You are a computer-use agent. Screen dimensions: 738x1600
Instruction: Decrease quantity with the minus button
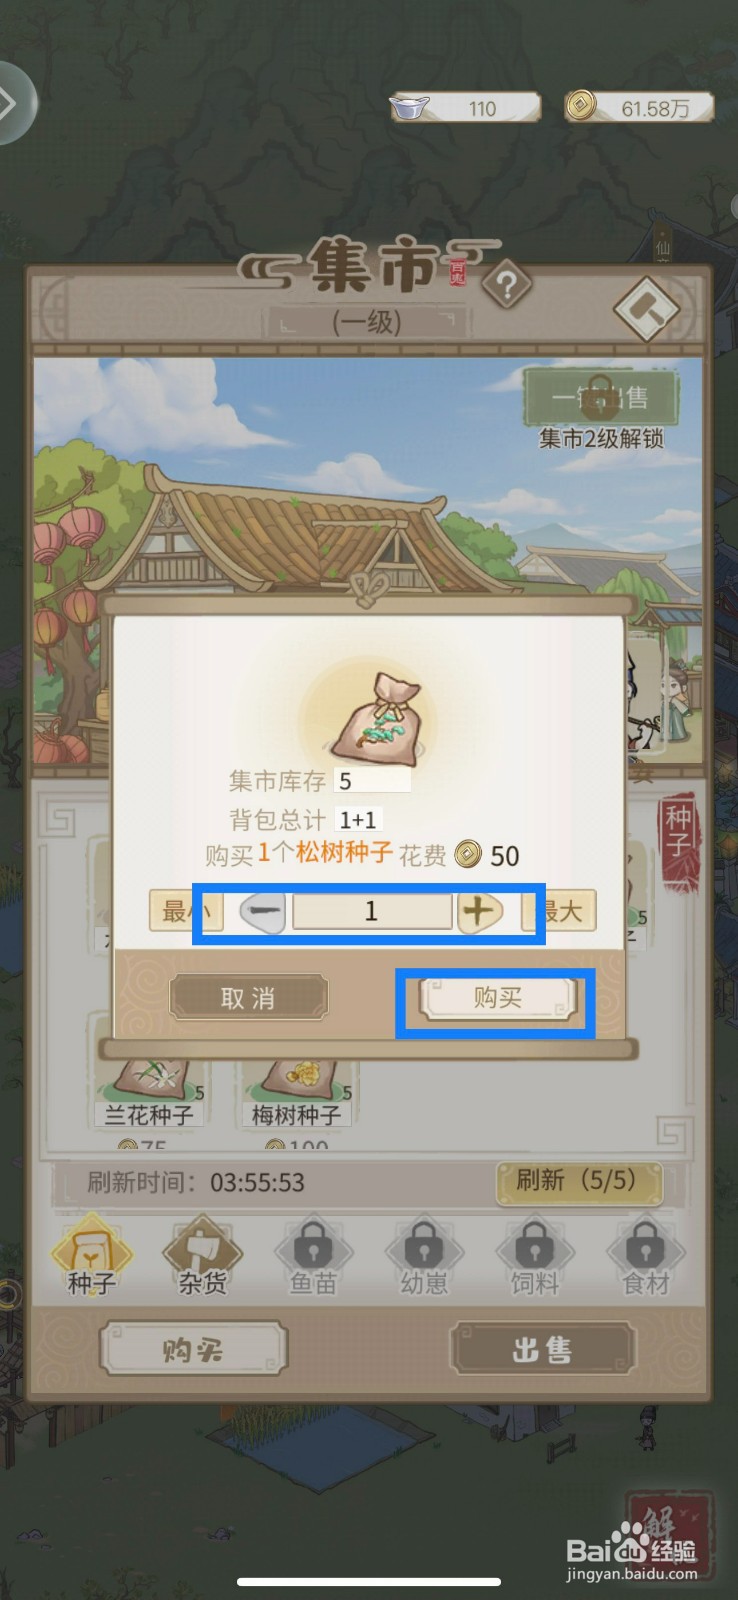(263, 911)
